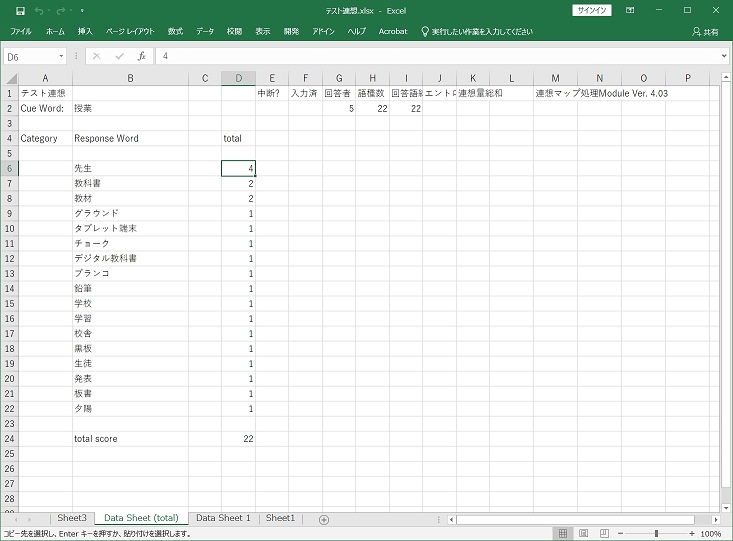Switch to Normal view in status bar
733x541 pixels.
(x=563, y=534)
